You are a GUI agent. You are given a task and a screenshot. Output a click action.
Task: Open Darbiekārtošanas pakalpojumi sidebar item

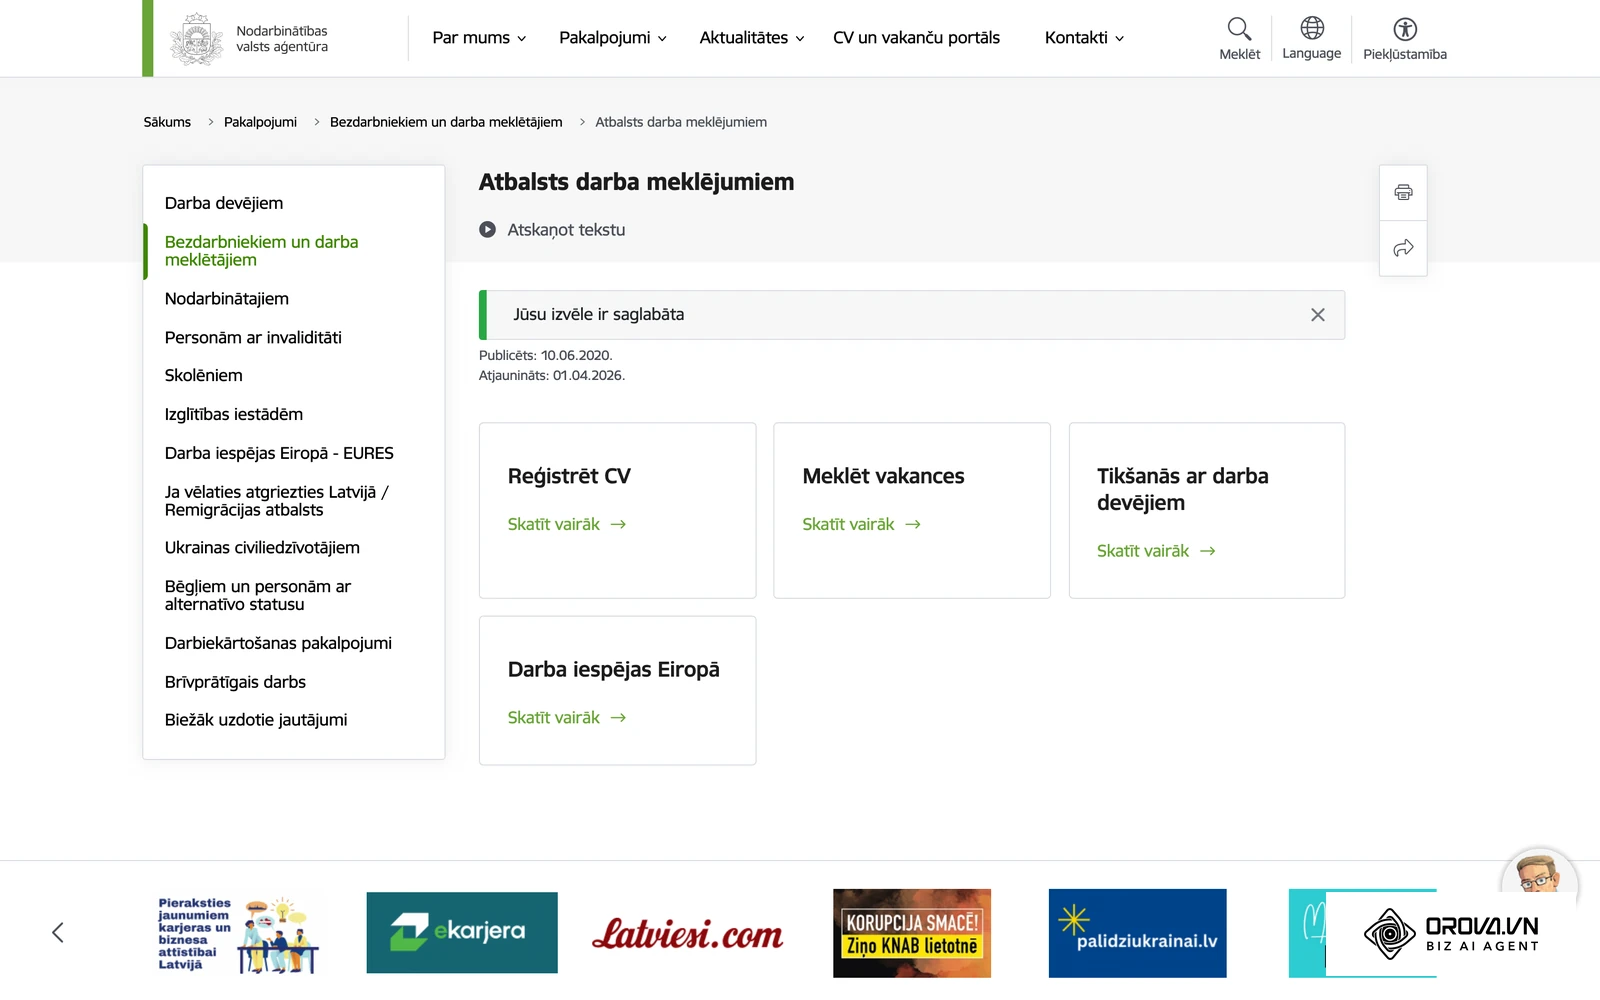click(x=278, y=643)
